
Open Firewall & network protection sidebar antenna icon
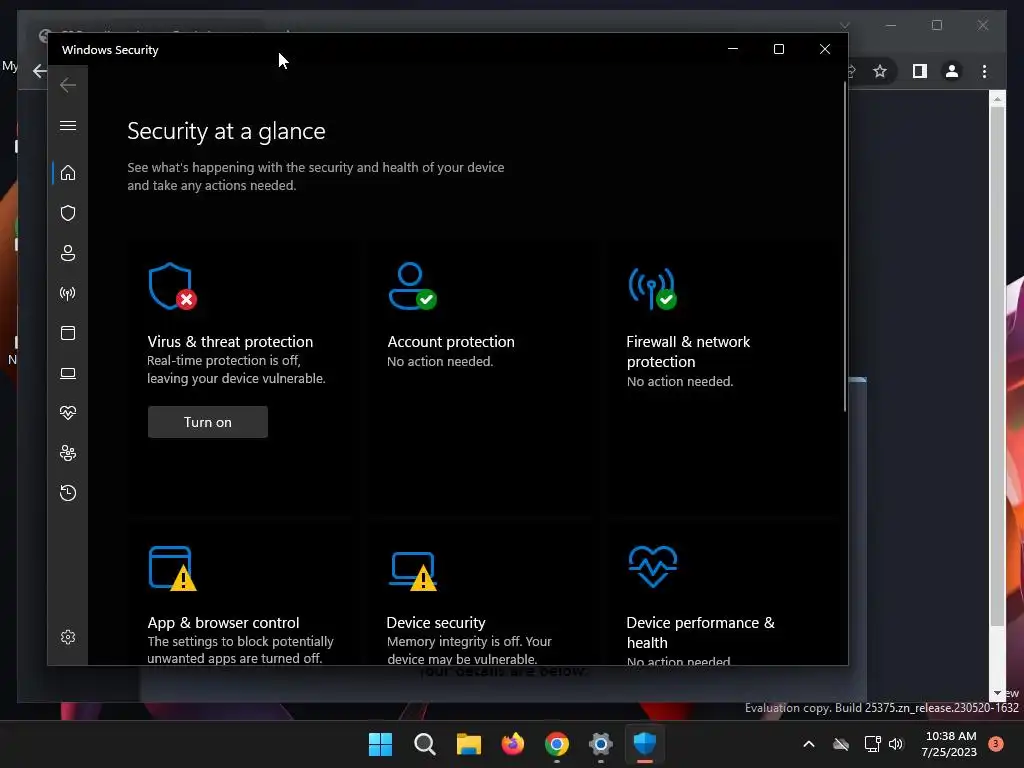(68, 293)
